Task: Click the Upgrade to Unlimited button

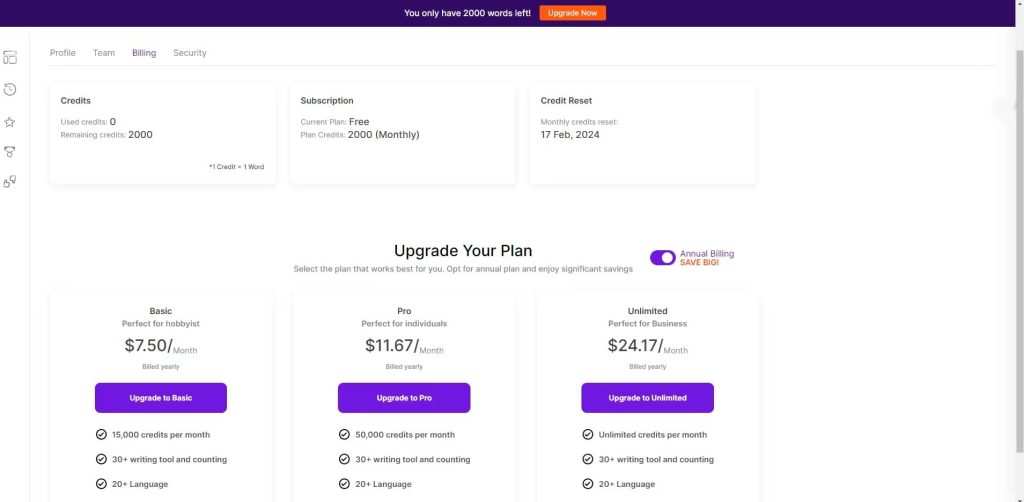Action: 647,398
